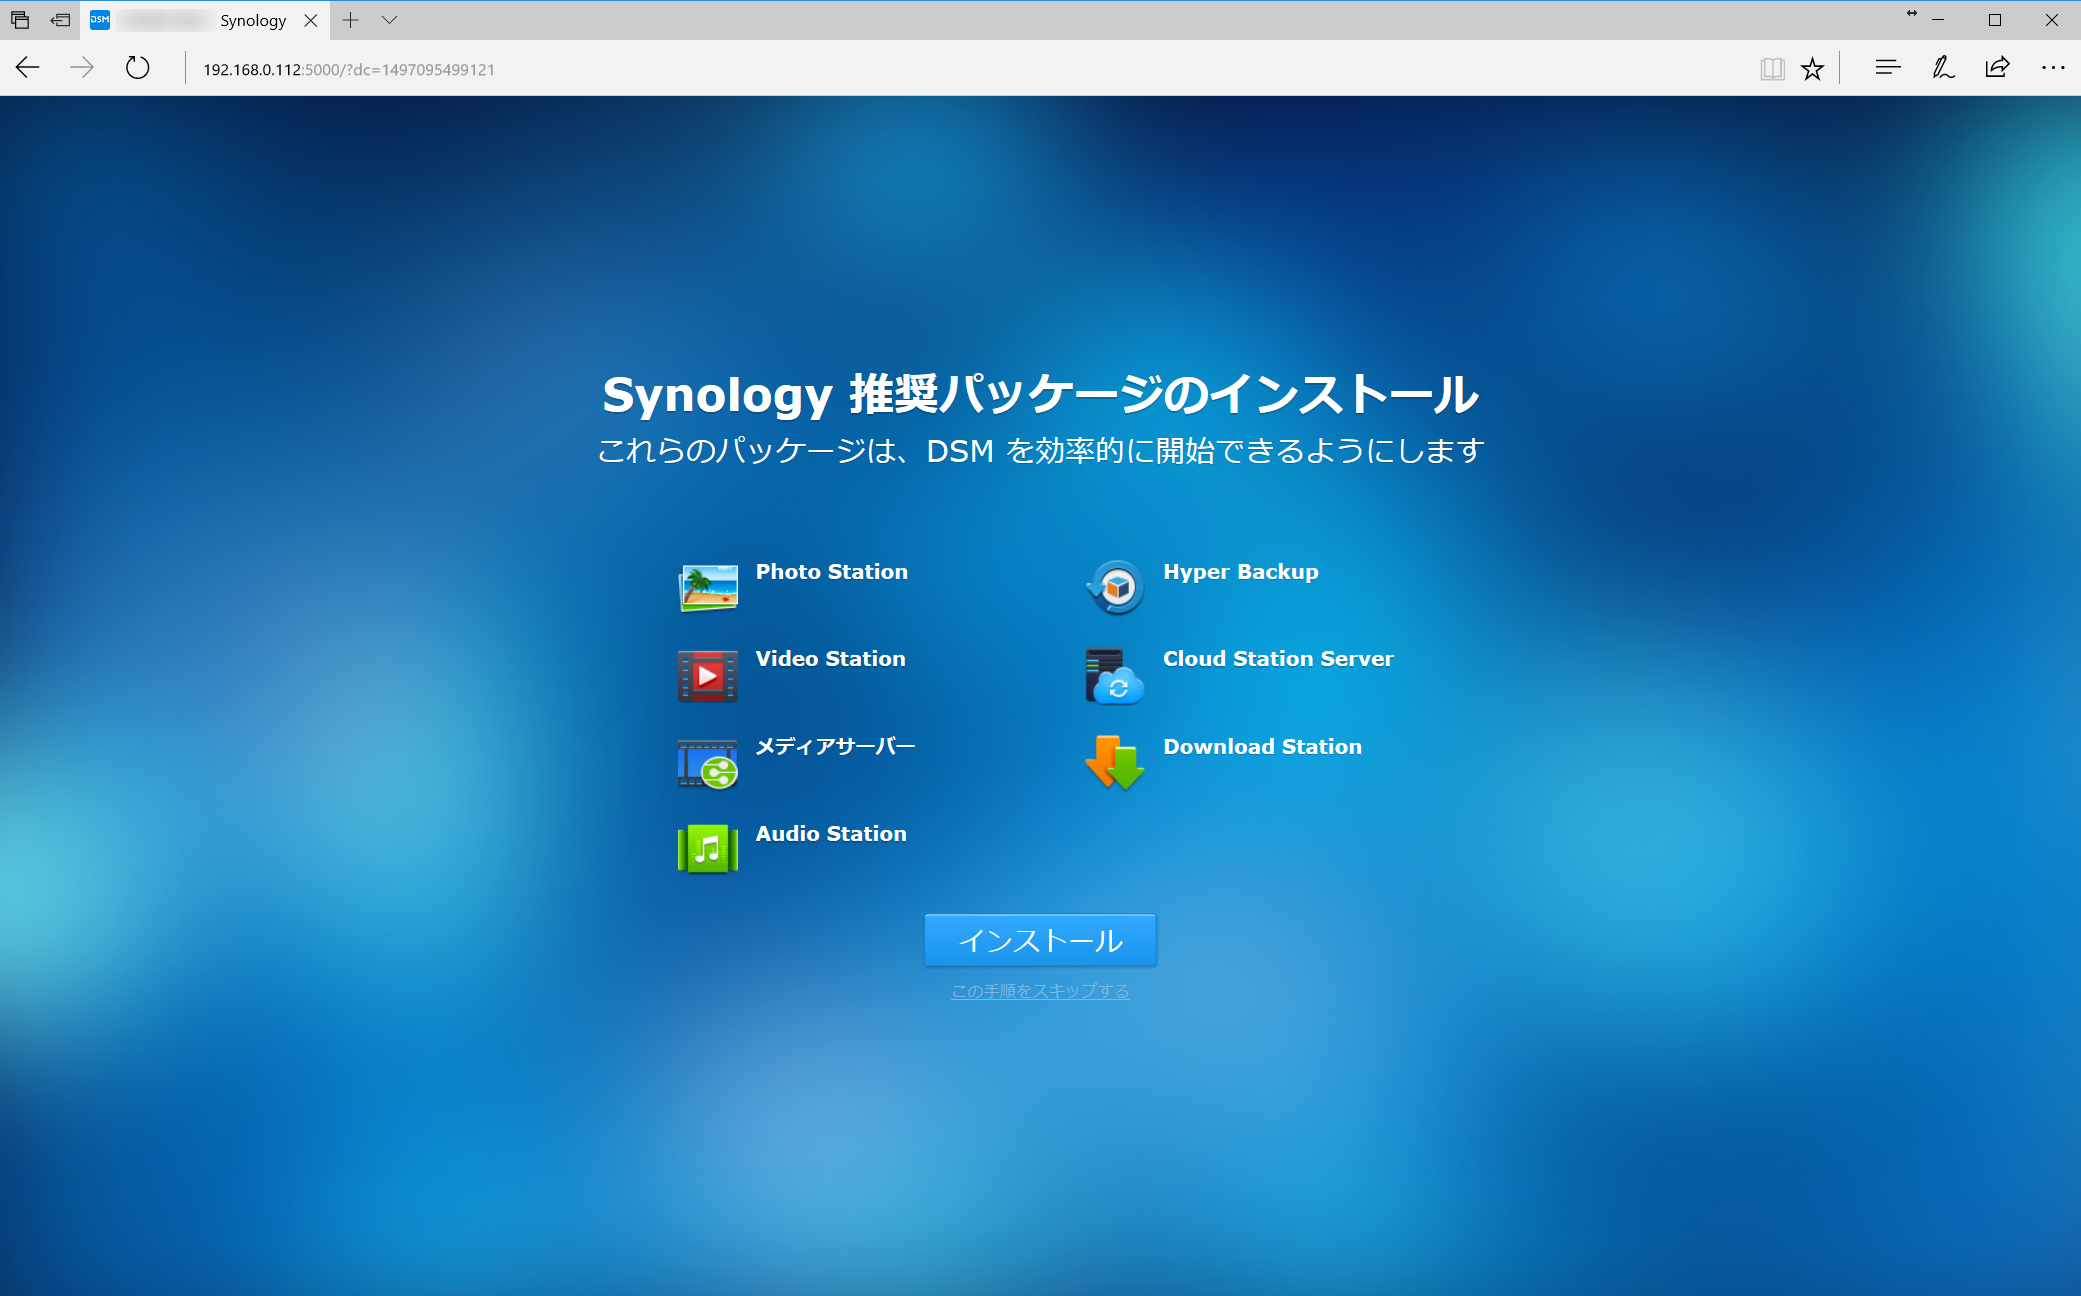Click the Audio Station music icon

[708, 849]
